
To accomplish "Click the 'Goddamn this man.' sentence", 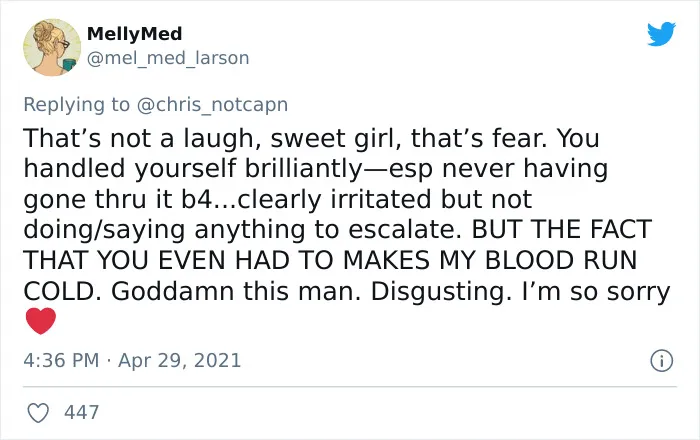I will tap(235, 292).
